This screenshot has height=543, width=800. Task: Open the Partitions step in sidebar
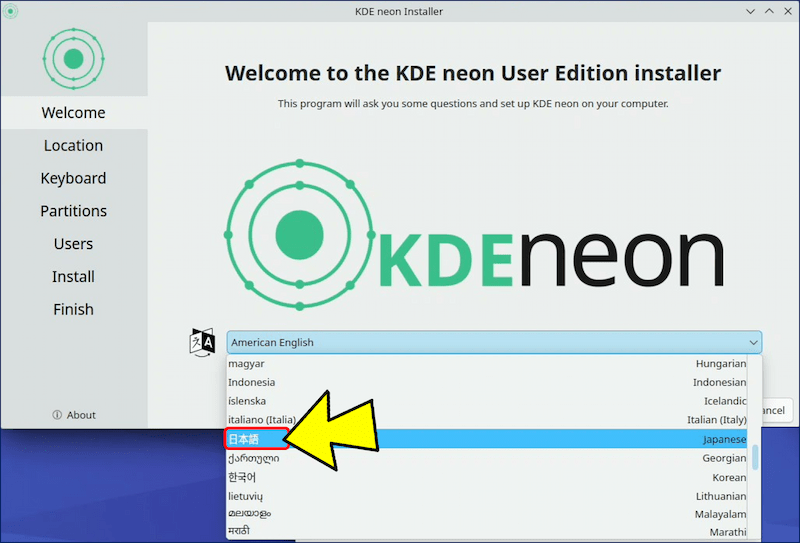pyautogui.click(x=73, y=211)
